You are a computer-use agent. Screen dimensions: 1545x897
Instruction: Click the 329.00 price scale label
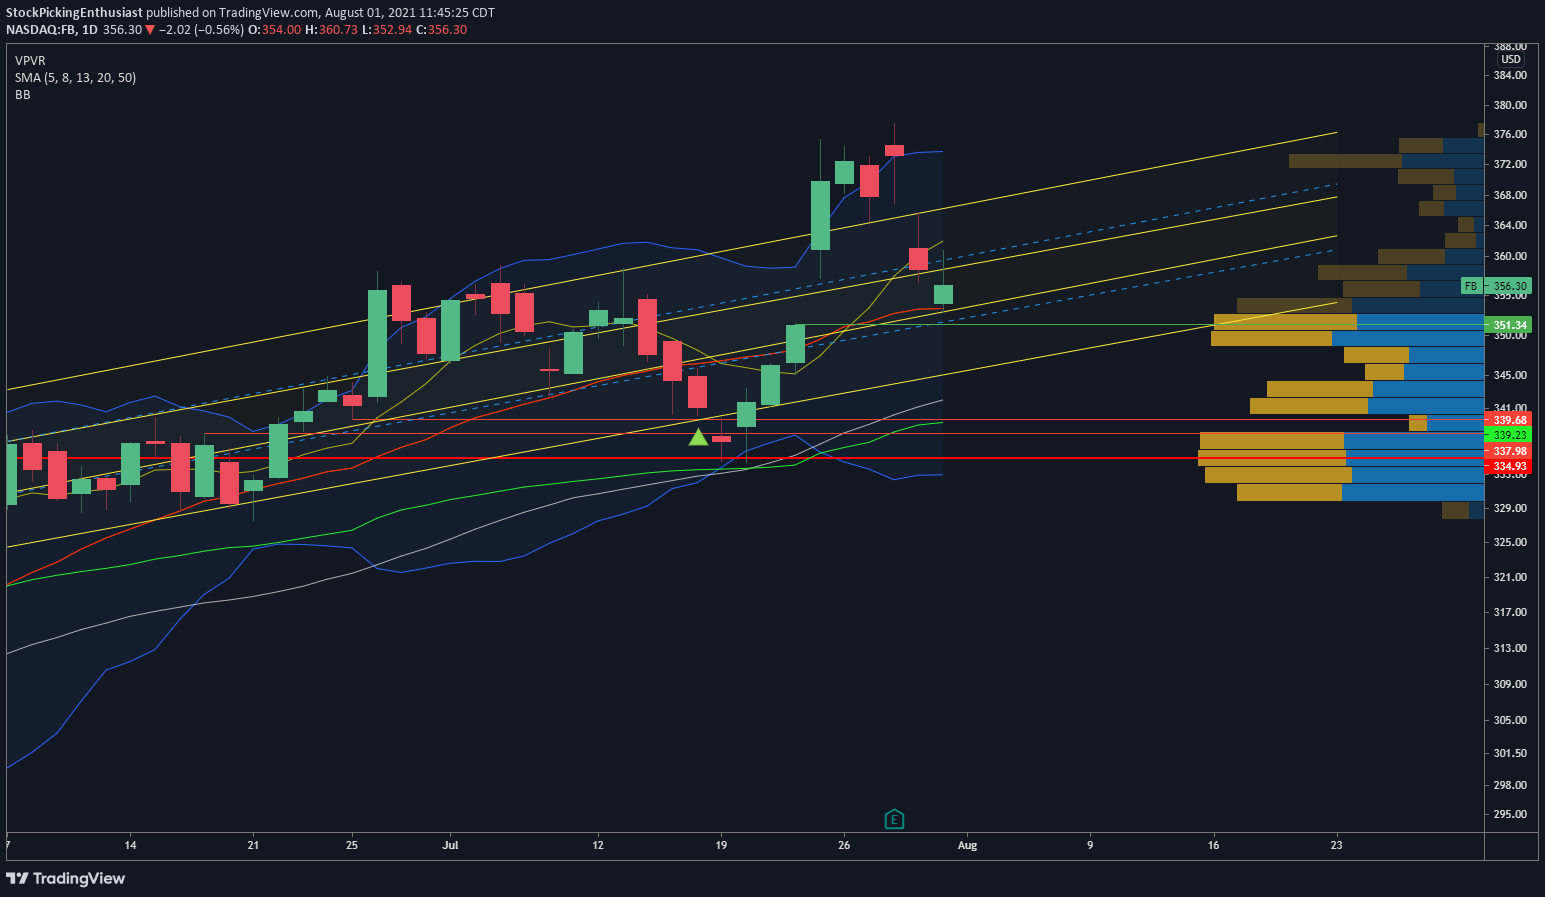point(1510,508)
